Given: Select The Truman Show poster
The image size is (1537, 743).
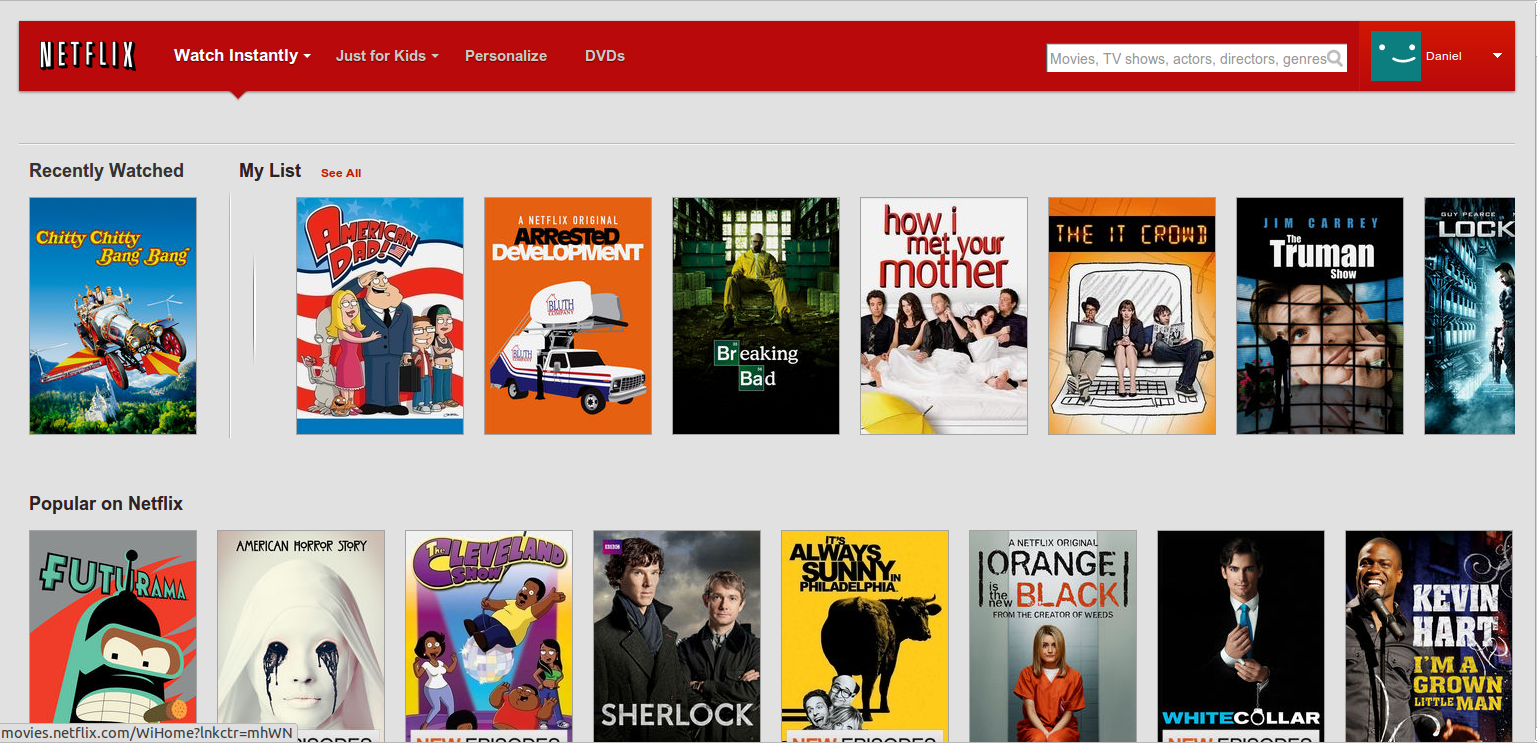Looking at the screenshot, I should click(1320, 316).
